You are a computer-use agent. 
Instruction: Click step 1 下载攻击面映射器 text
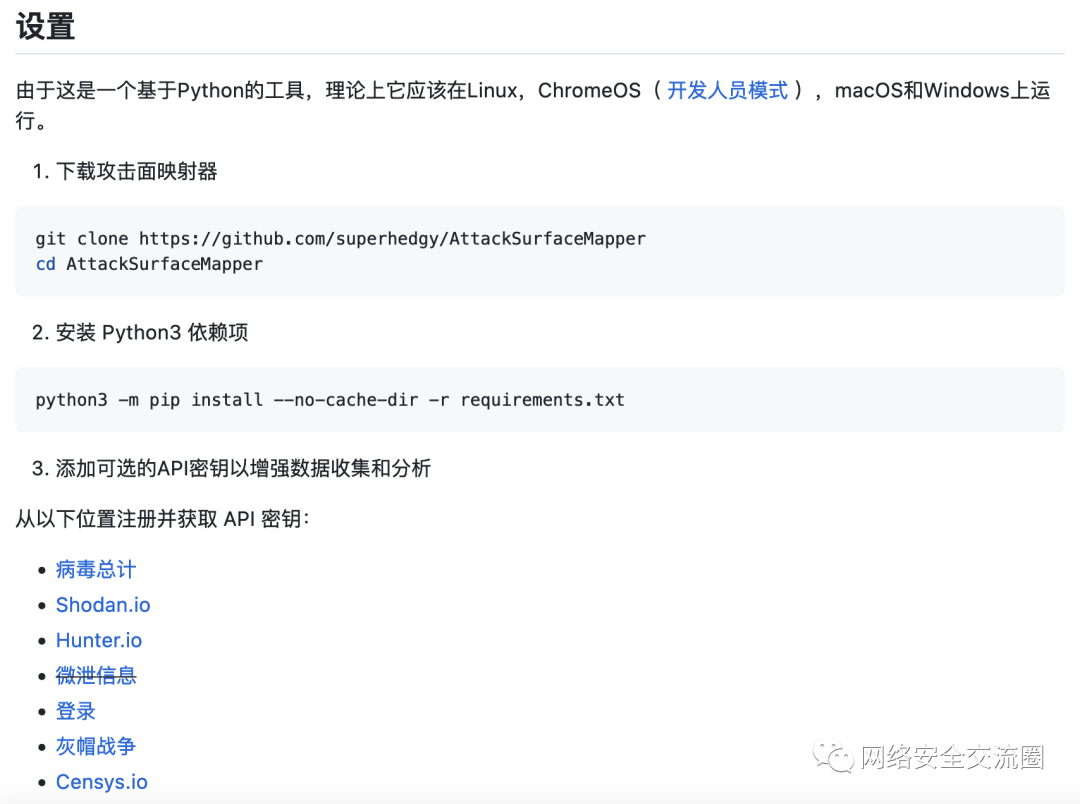pyautogui.click(x=136, y=171)
